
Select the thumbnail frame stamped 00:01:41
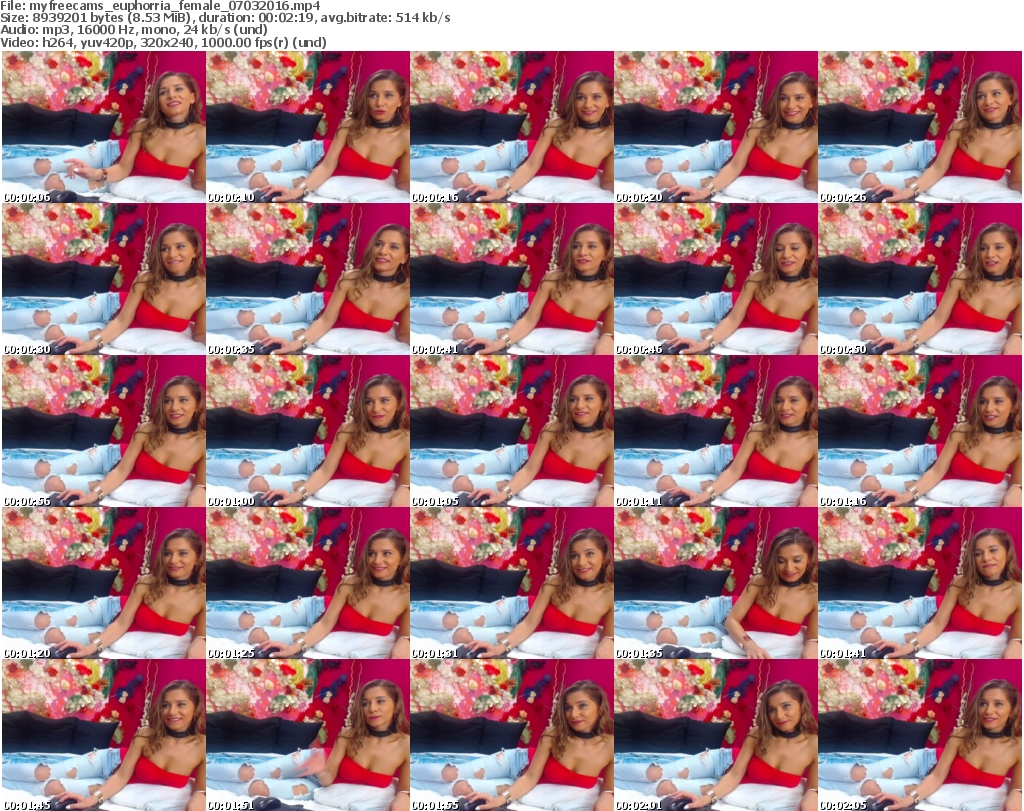point(920,583)
